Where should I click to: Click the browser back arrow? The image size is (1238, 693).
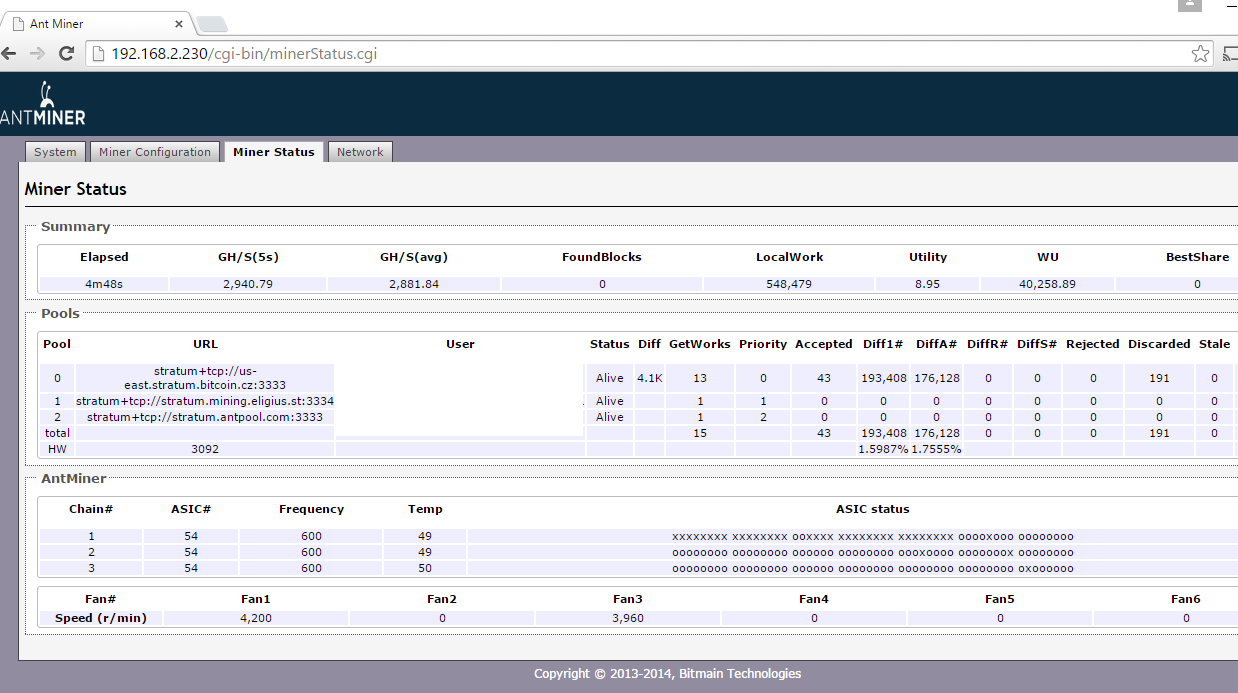click(x=9, y=54)
